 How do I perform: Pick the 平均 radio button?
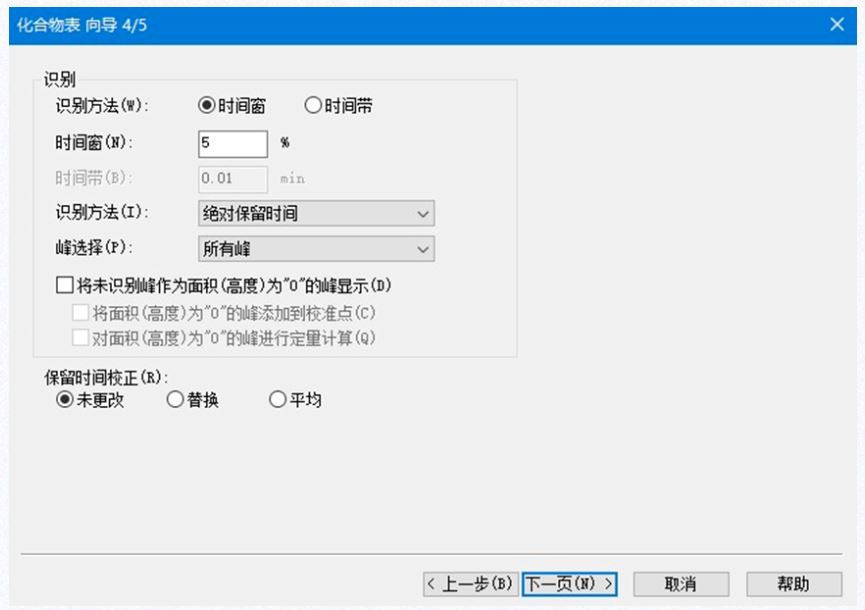pos(278,400)
